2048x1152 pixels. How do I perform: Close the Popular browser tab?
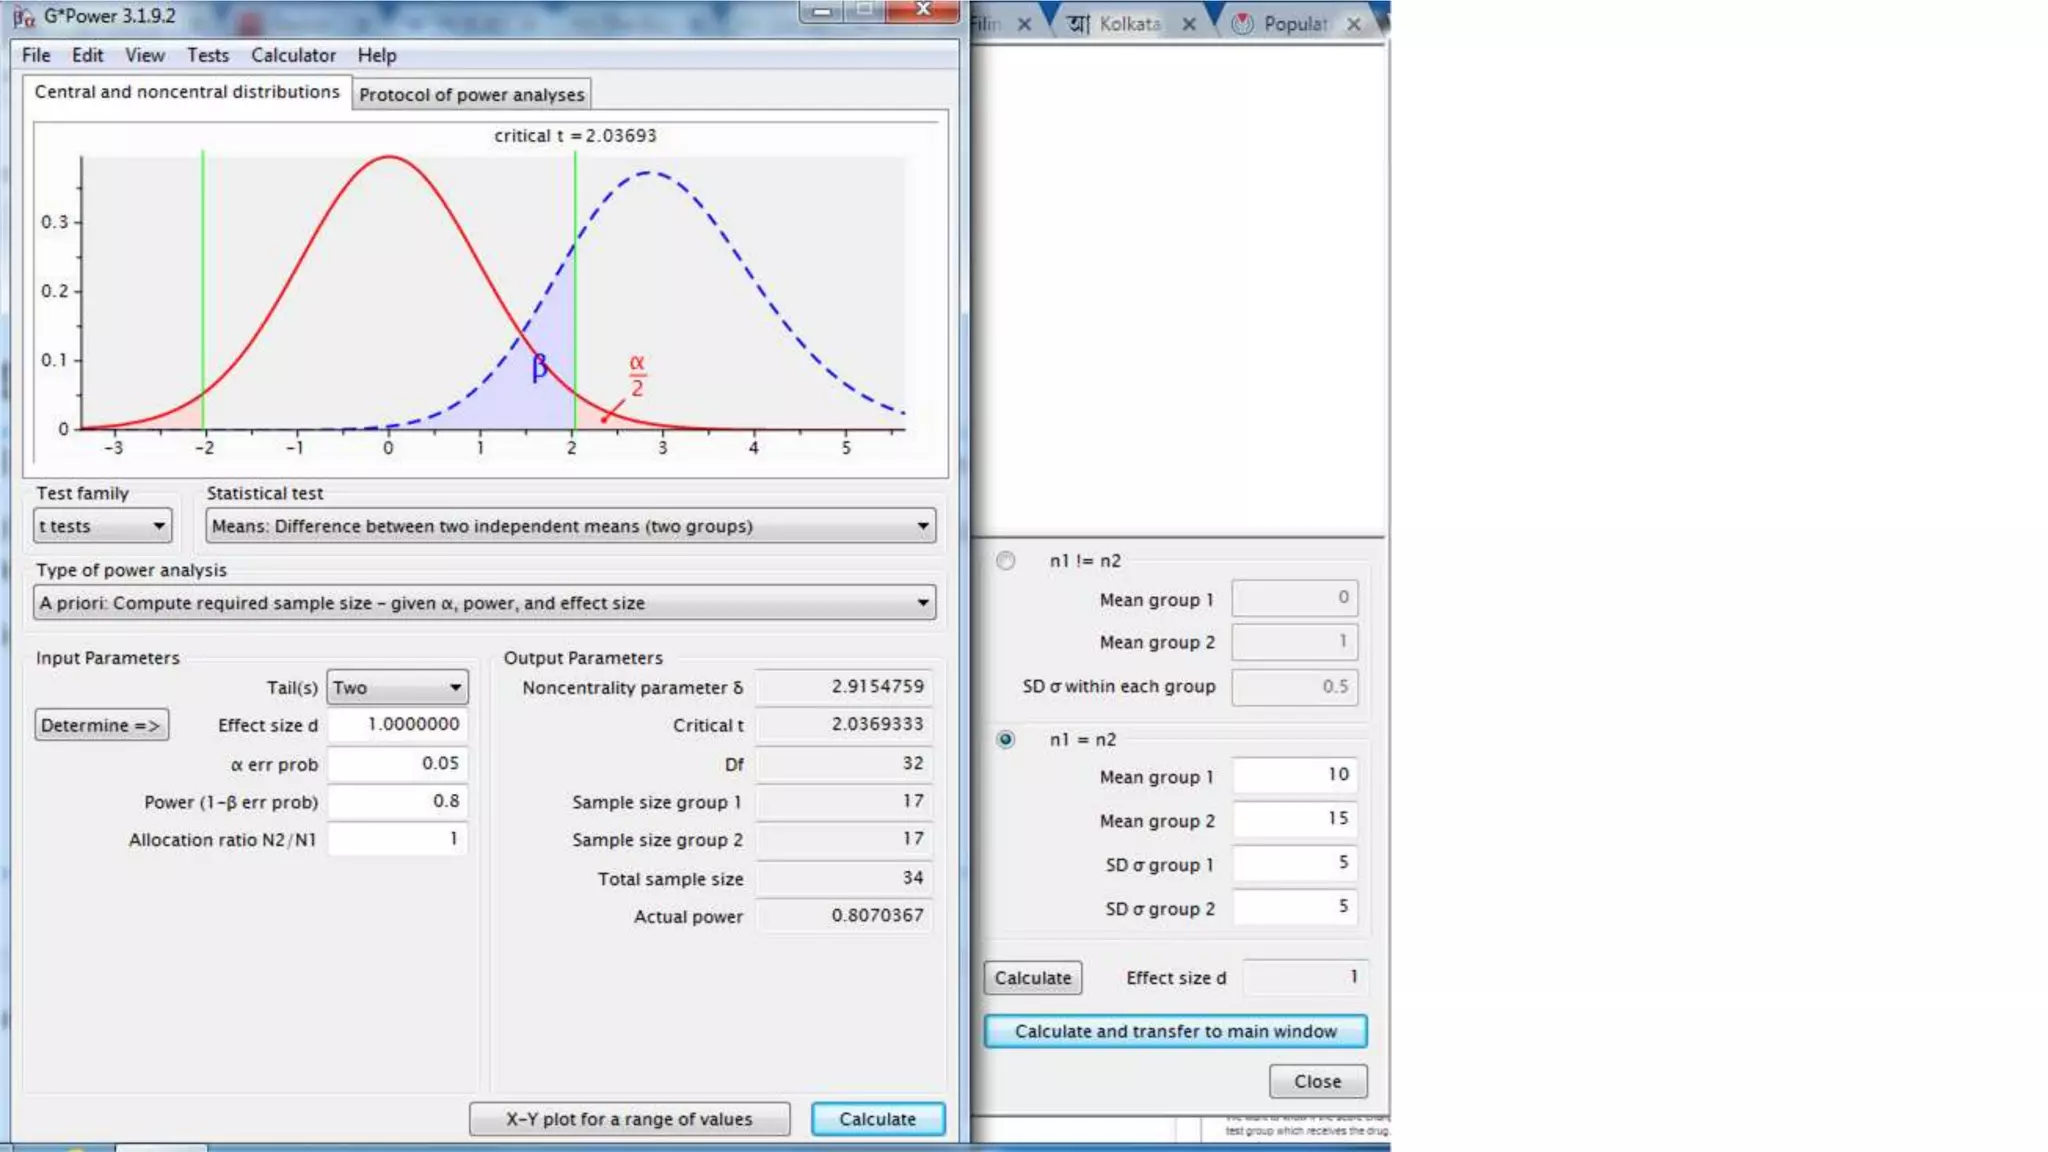click(1353, 24)
